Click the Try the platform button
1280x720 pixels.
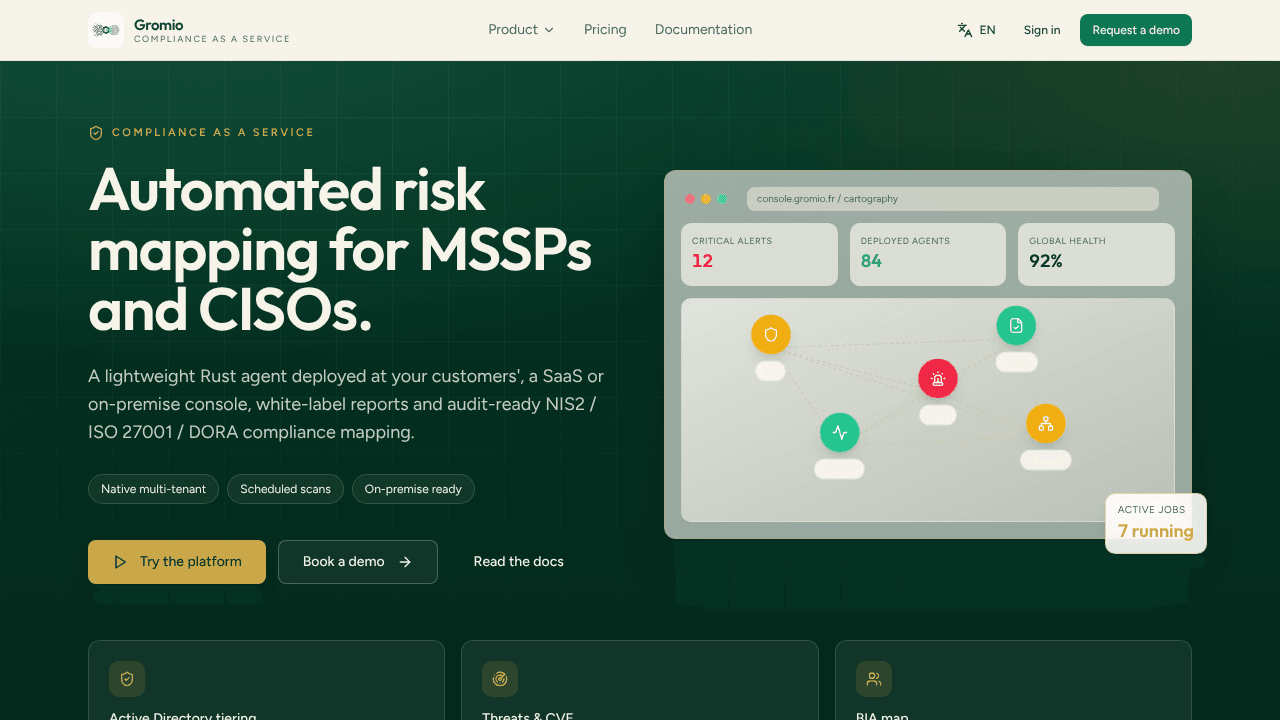click(177, 562)
